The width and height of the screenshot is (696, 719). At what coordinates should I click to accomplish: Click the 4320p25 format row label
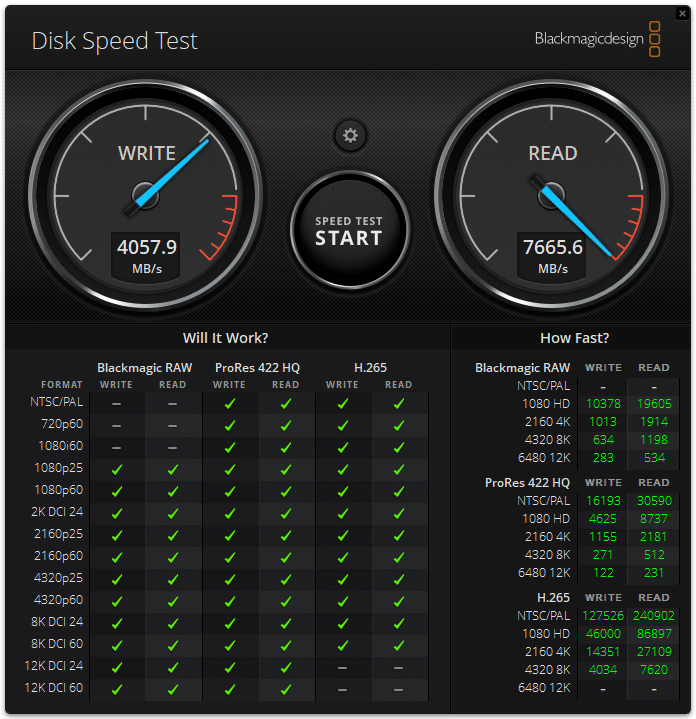pyautogui.click(x=59, y=578)
